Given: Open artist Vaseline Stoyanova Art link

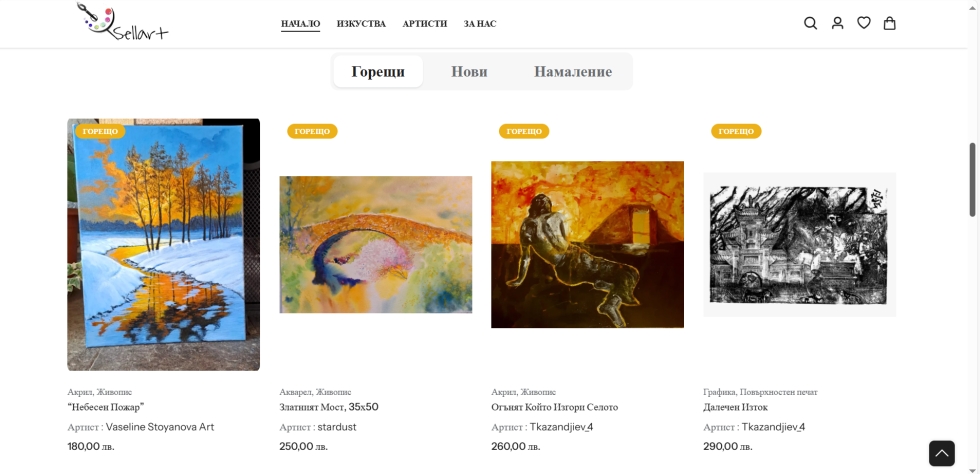Looking at the screenshot, I should [160, 427].
